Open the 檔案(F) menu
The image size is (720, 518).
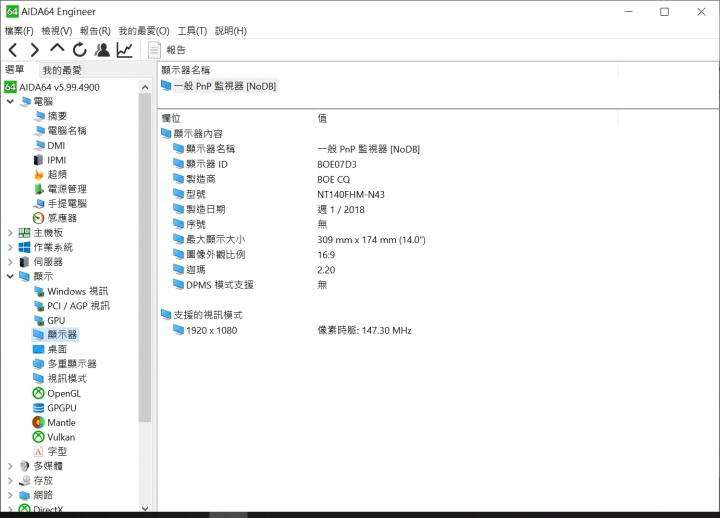pos(19,31)
